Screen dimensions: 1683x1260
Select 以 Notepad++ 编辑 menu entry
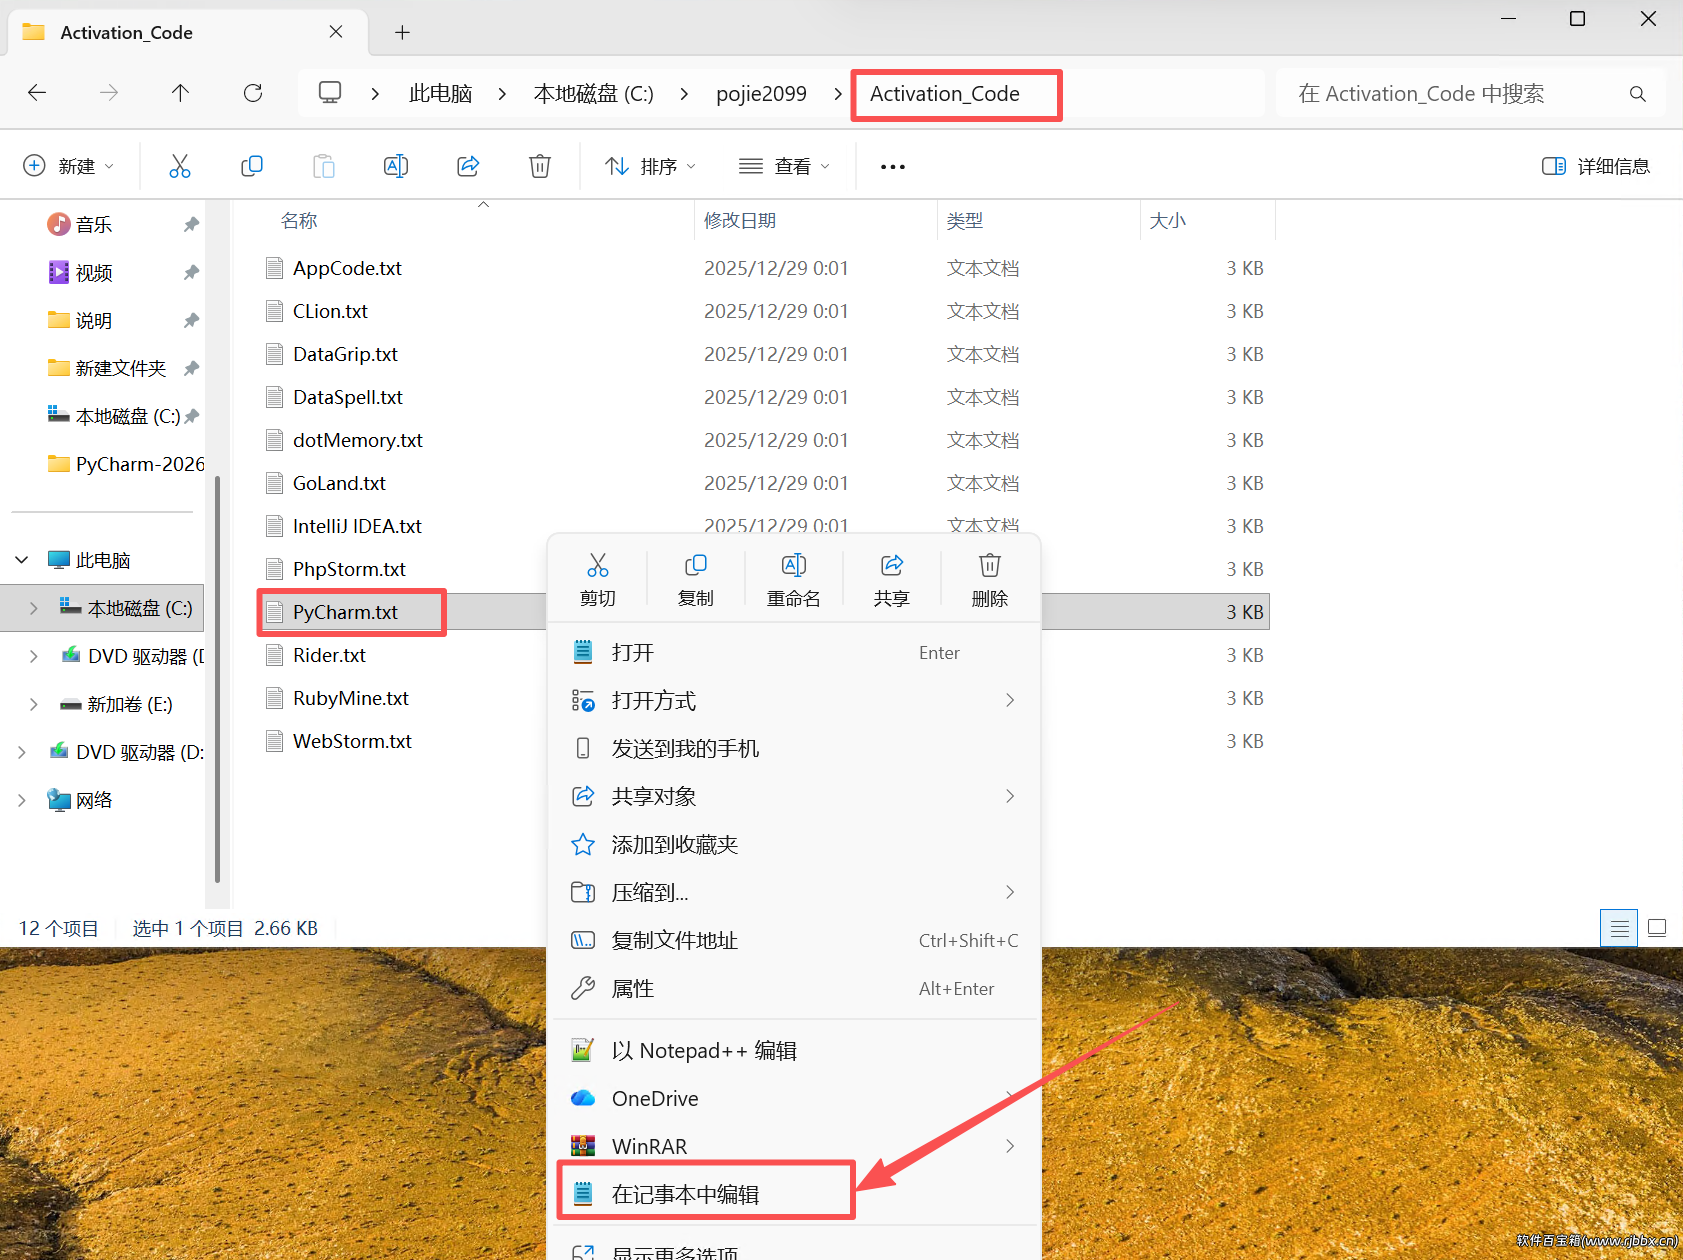tap(794, 1050)
